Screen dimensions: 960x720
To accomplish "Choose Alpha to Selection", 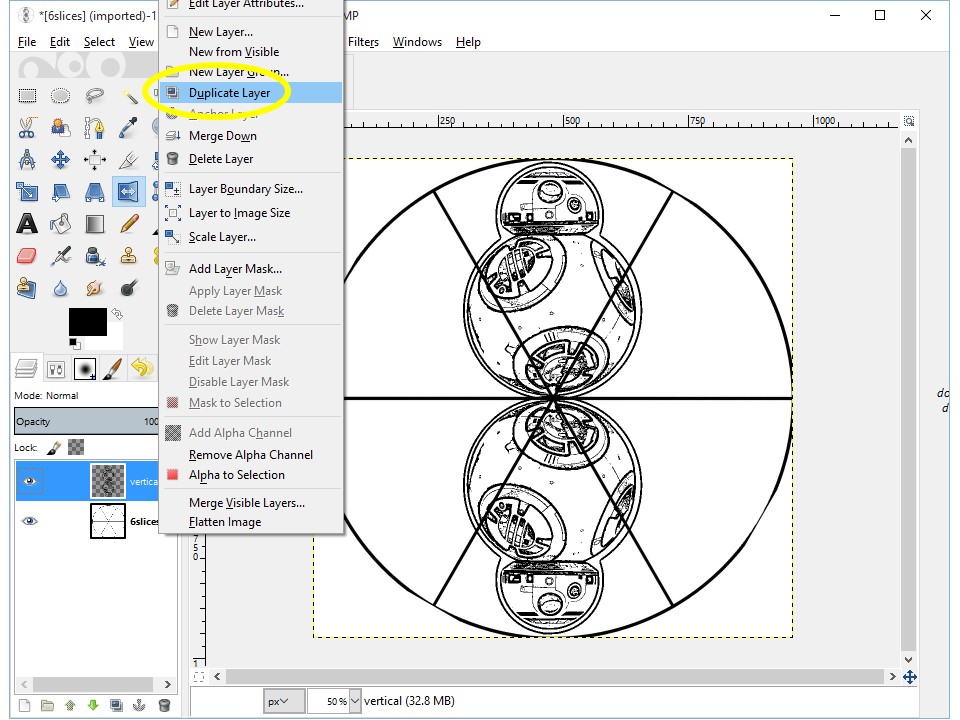I will point(251,475).
